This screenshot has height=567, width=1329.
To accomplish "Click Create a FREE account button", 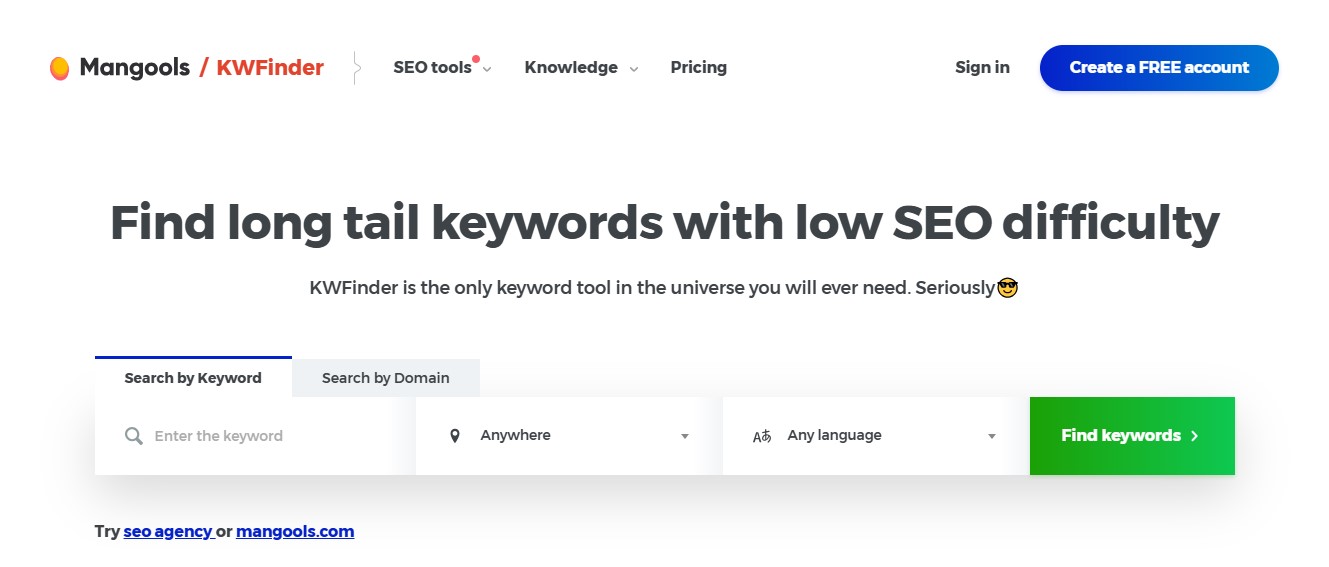I will click(1159, 68).
